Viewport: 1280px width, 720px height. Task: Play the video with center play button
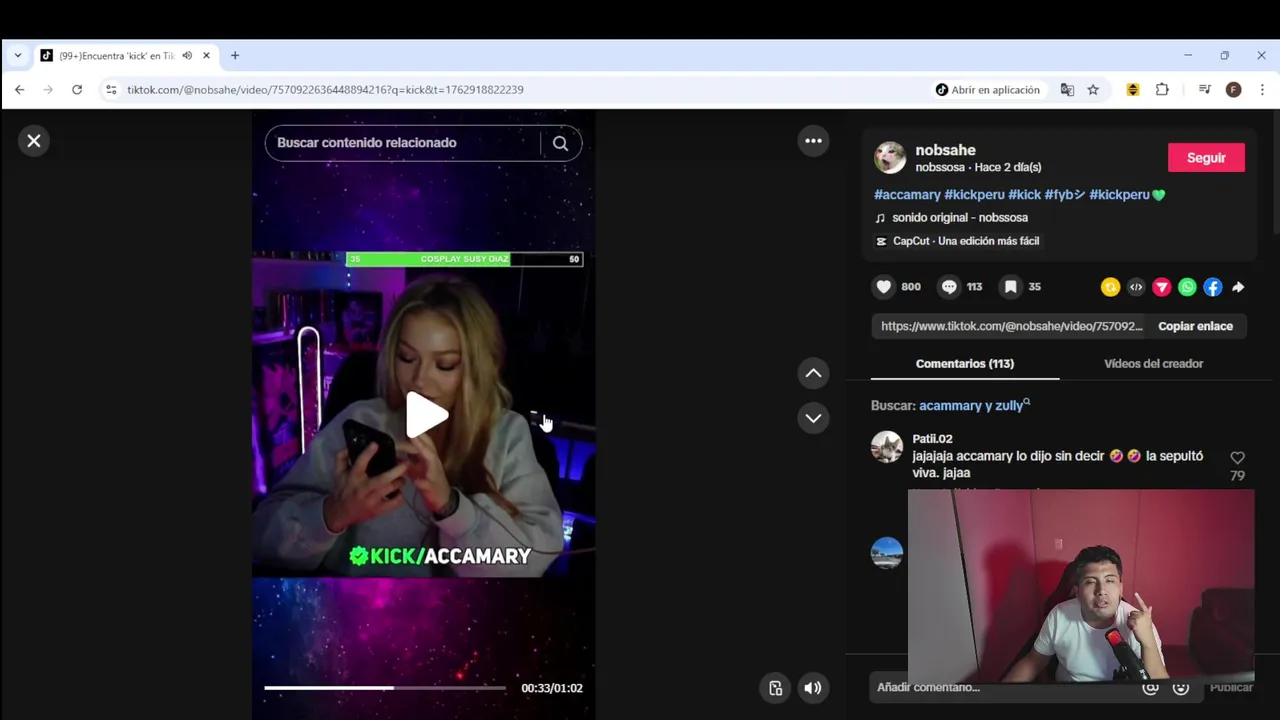click(x=426, y=415)
